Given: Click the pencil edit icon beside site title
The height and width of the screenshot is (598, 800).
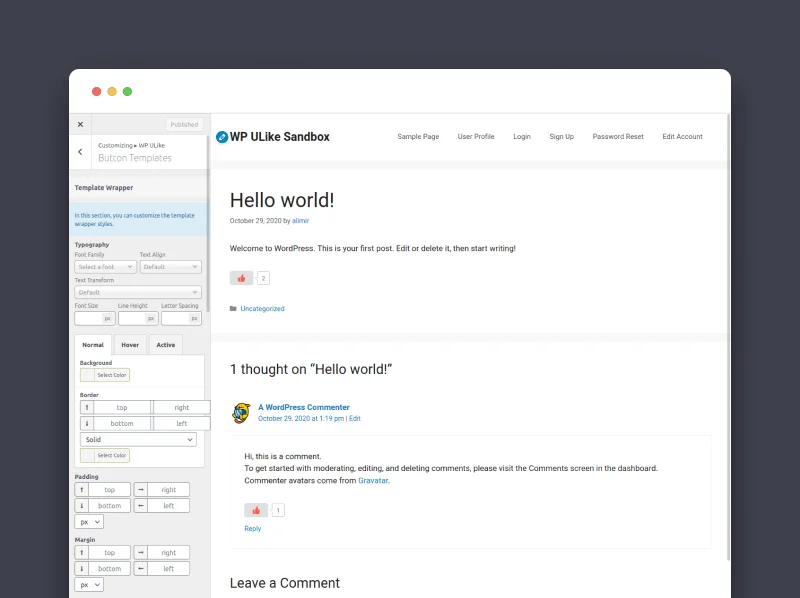Looking at the screenshot, I should point(222,137).
